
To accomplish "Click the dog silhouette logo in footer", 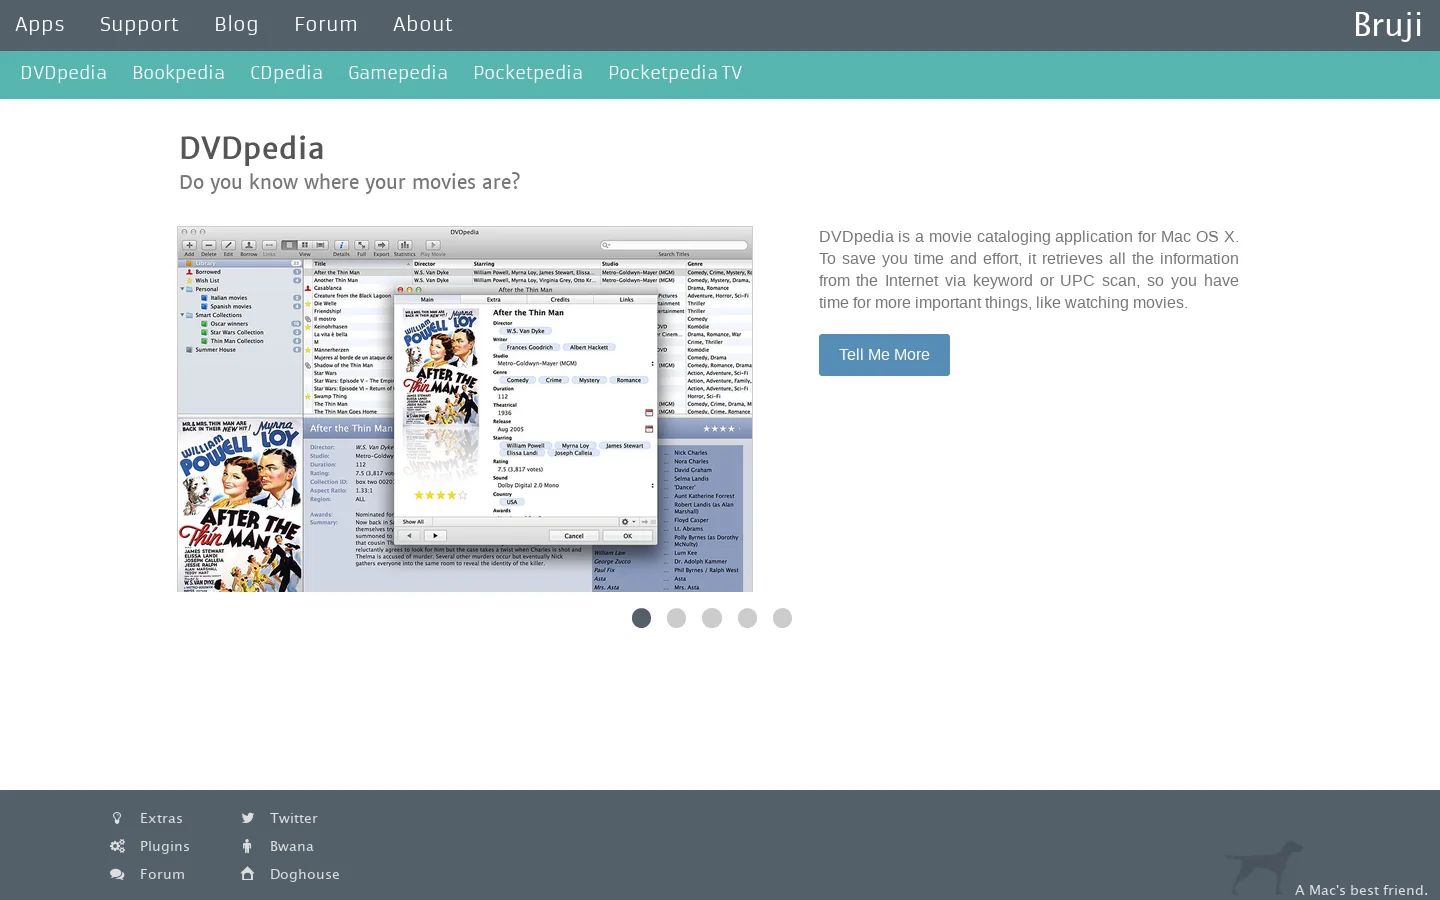I will pos(1264,867).
